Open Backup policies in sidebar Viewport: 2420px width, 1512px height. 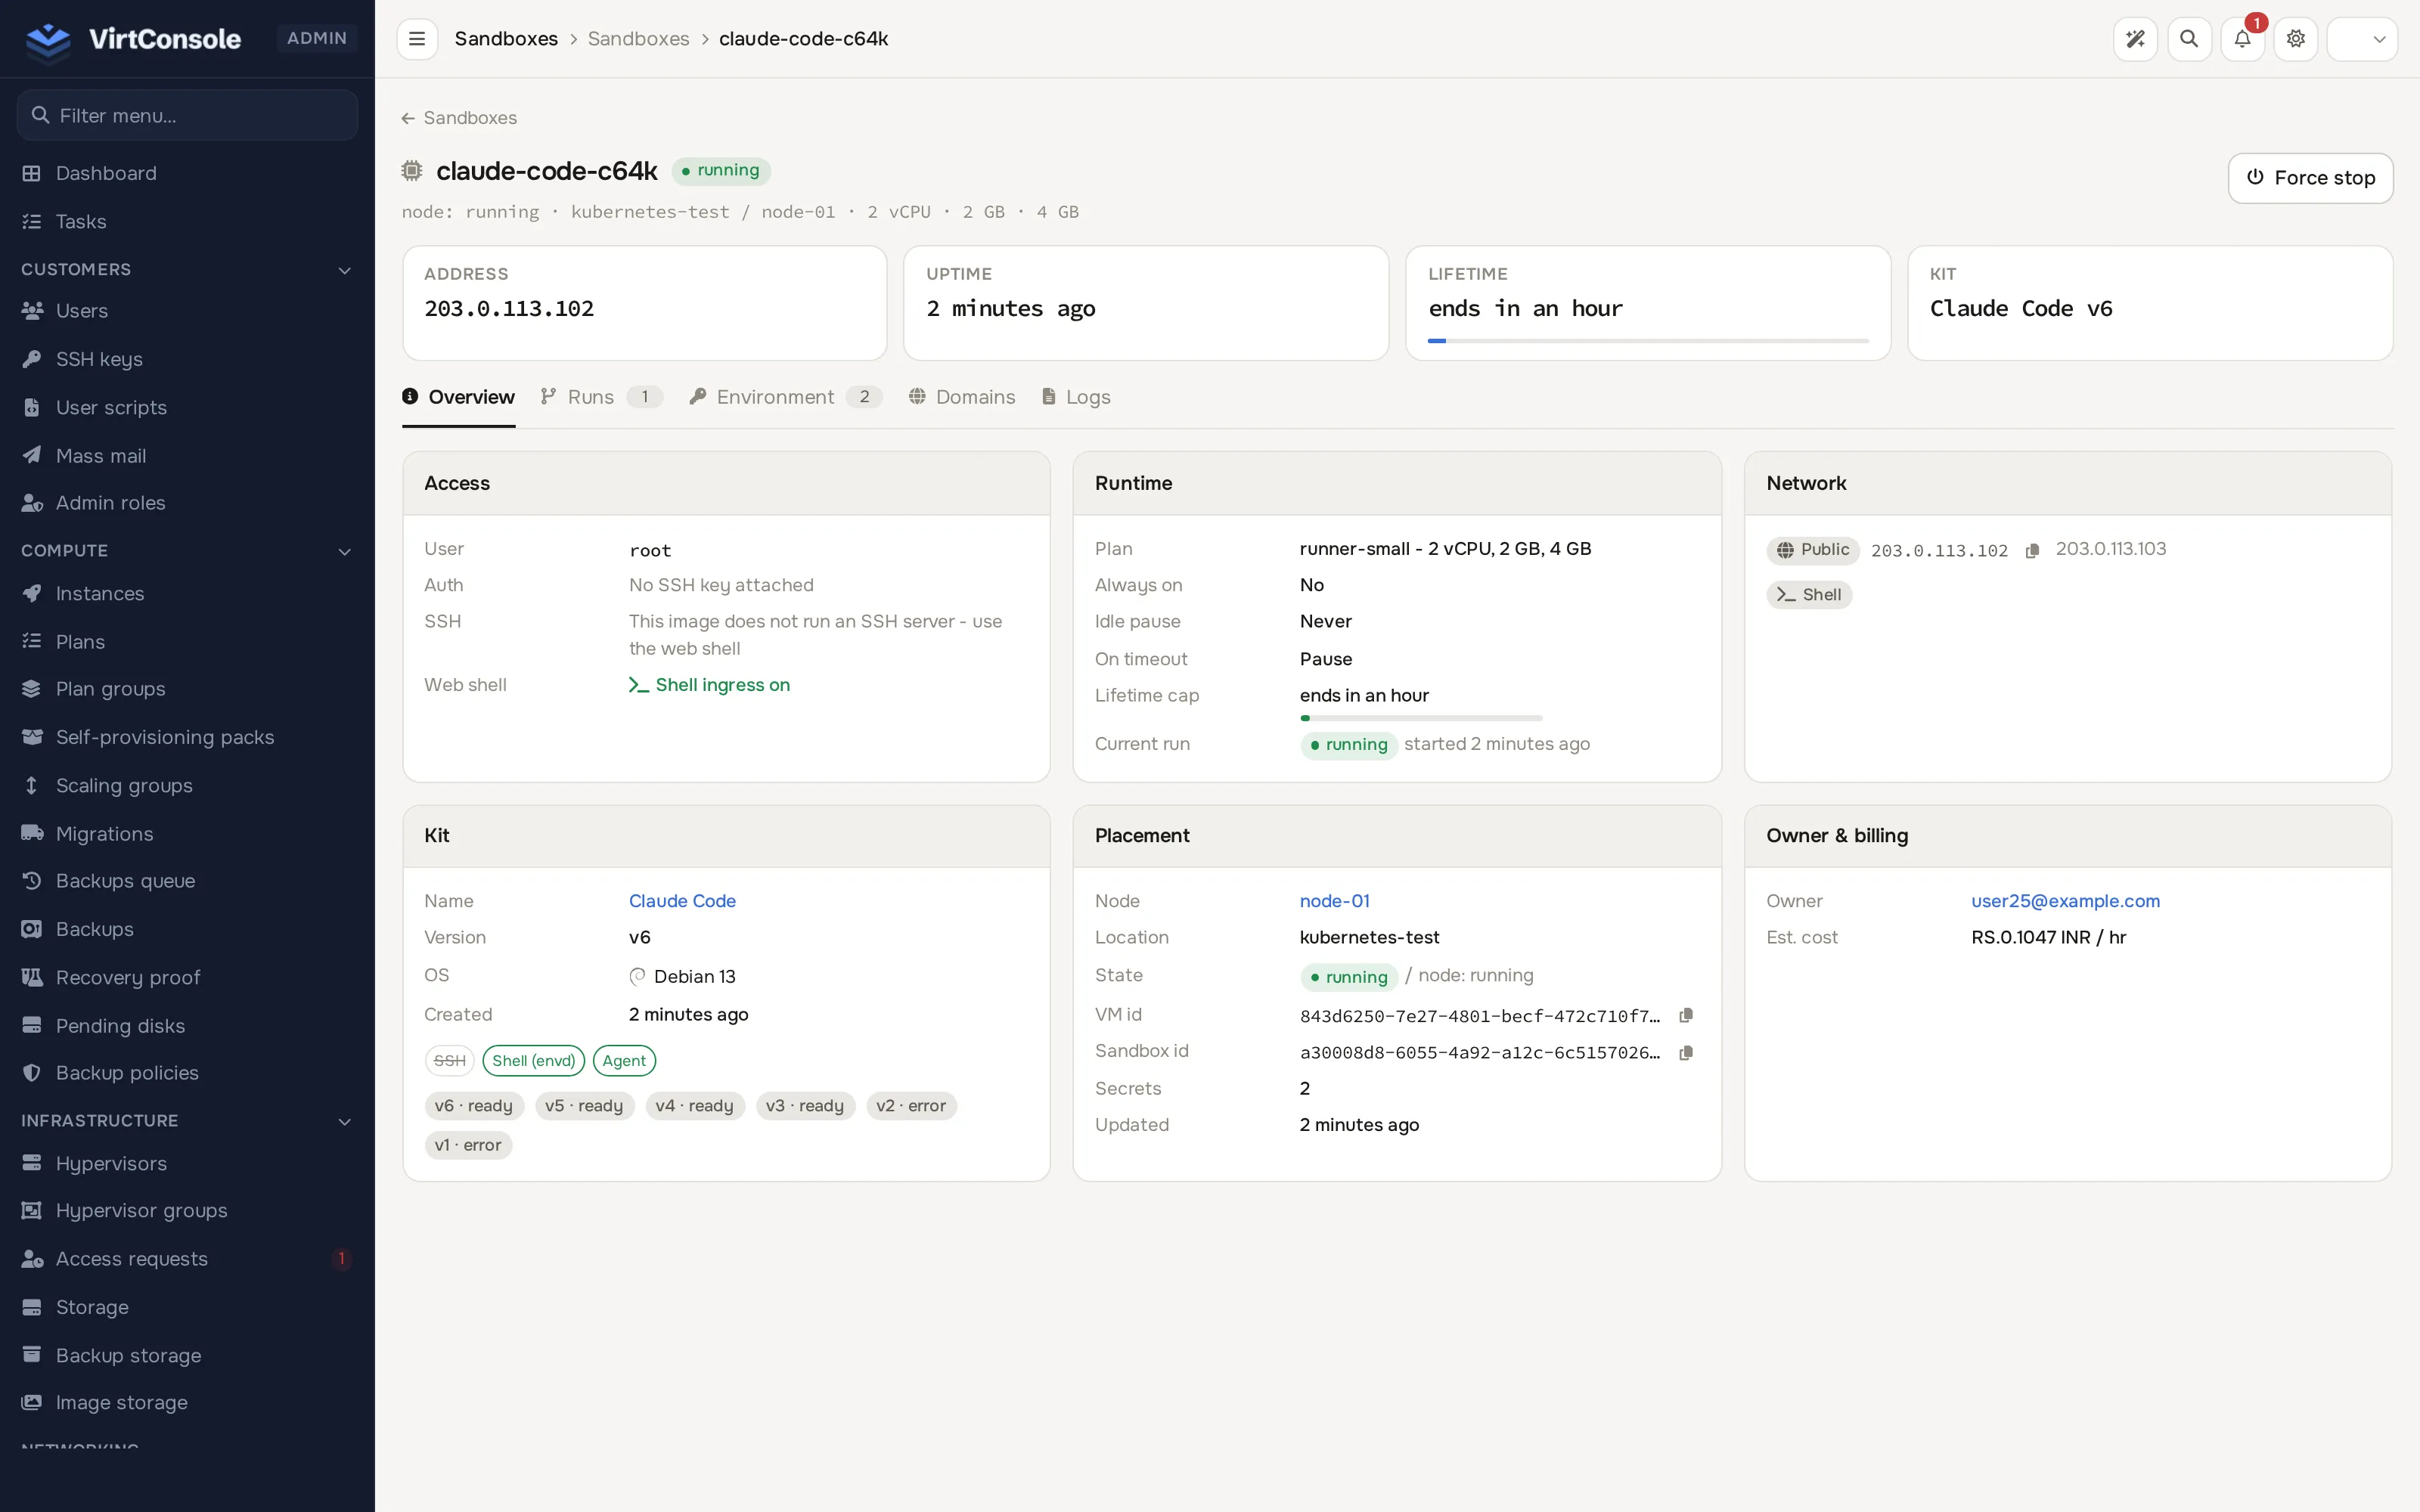[x=187, y=1073]
